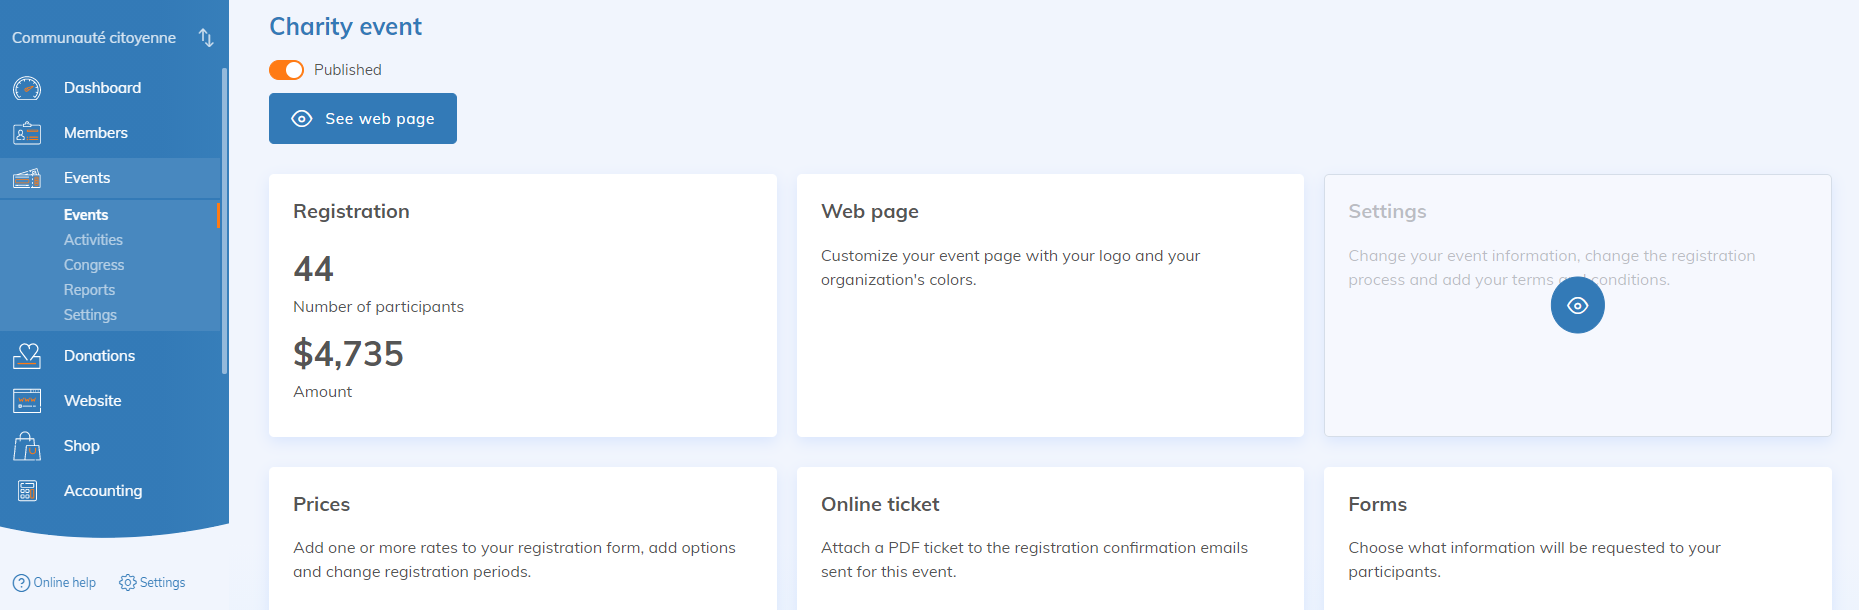Click the sidebar vertical scrollbar
Viewport: 1859px width, 610px height.
click(224, 220)
